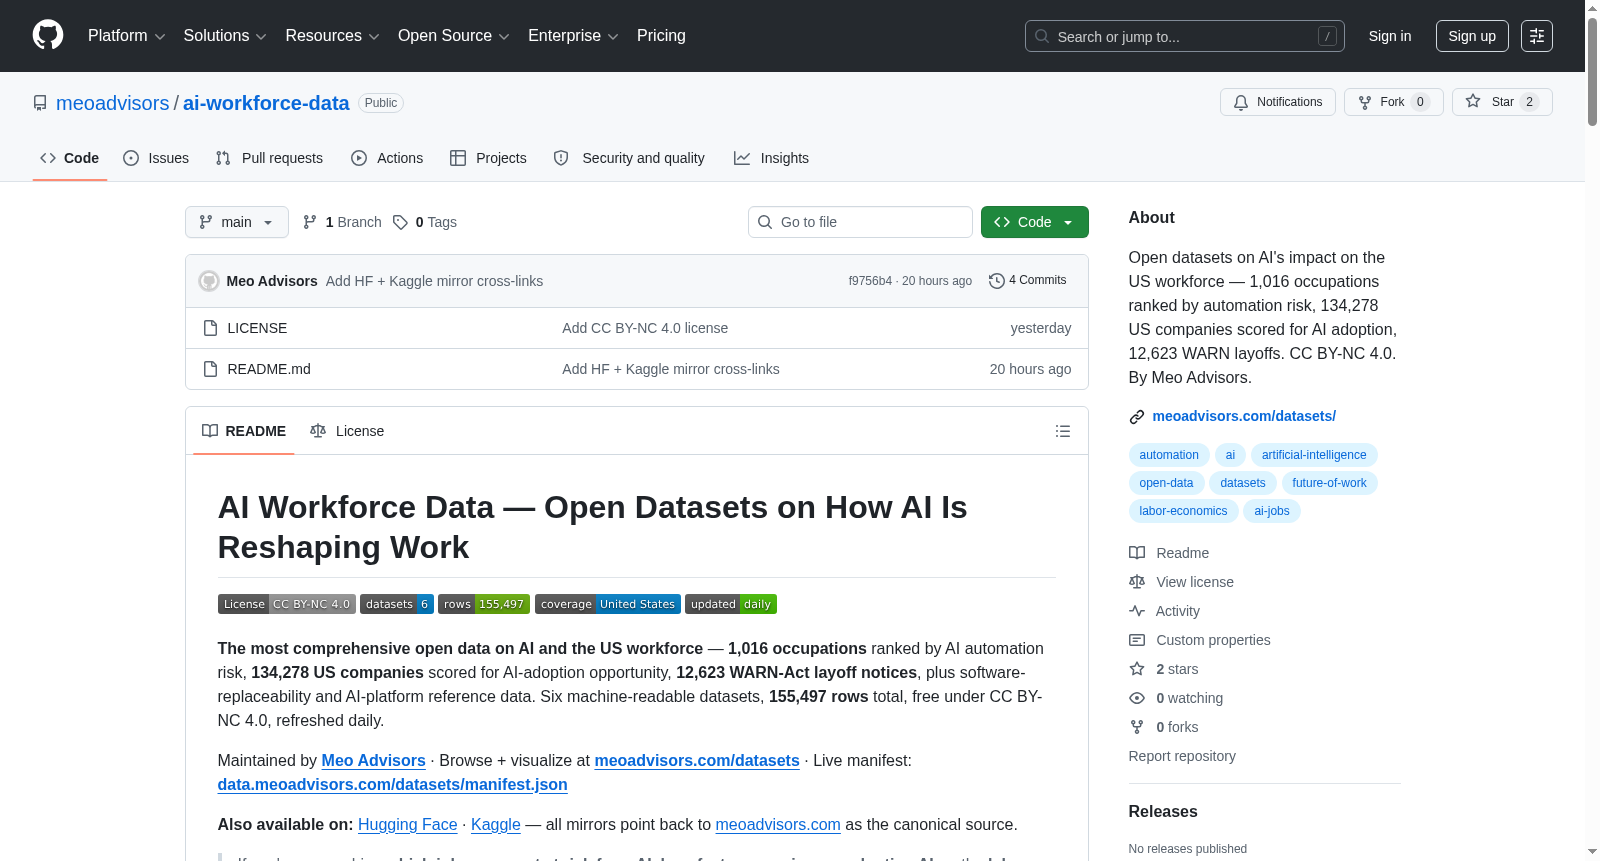This screenshot has height=861, width=1600.
Task: Open the ai-workforce-data repository link
Action: pyautogui.click(x=266, y=103)
